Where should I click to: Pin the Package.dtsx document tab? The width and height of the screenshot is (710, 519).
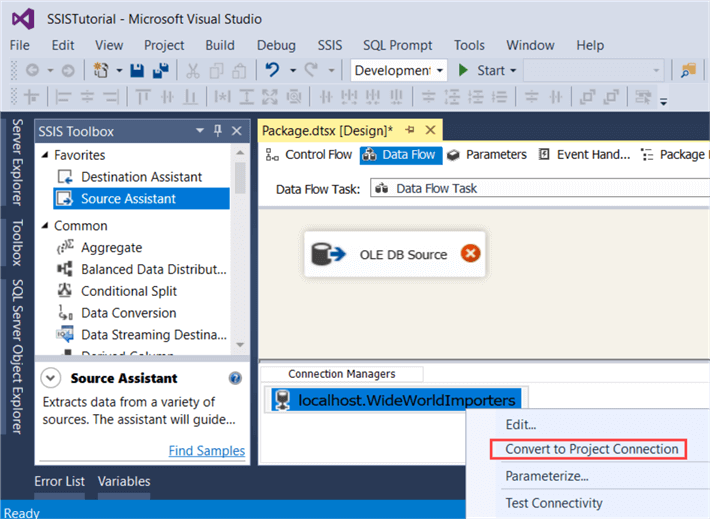click(410, 130)
